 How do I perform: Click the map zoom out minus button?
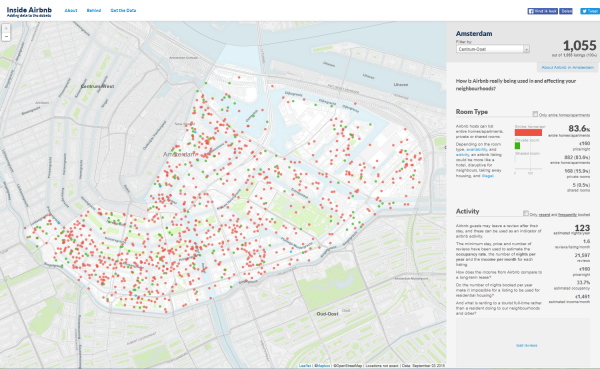click(6, 37)
